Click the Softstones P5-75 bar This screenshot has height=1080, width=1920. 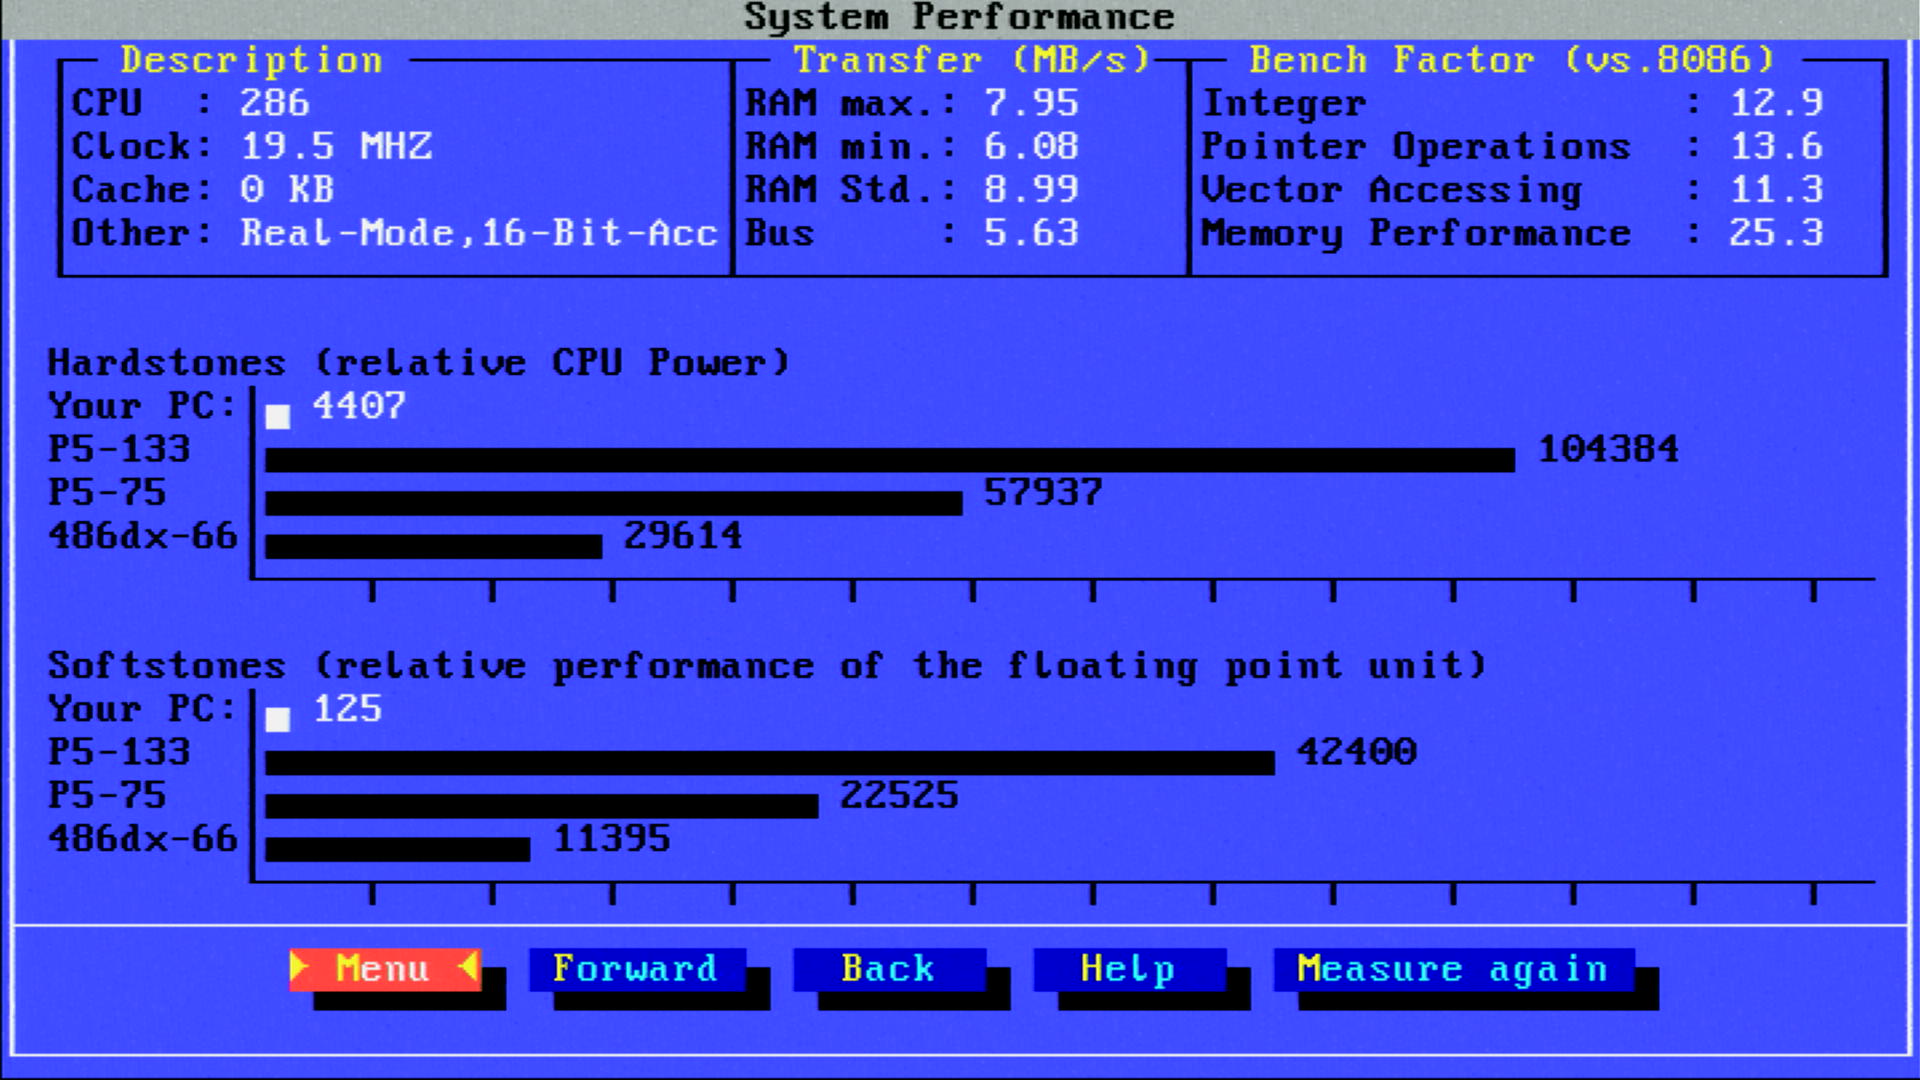coord(542,806)
